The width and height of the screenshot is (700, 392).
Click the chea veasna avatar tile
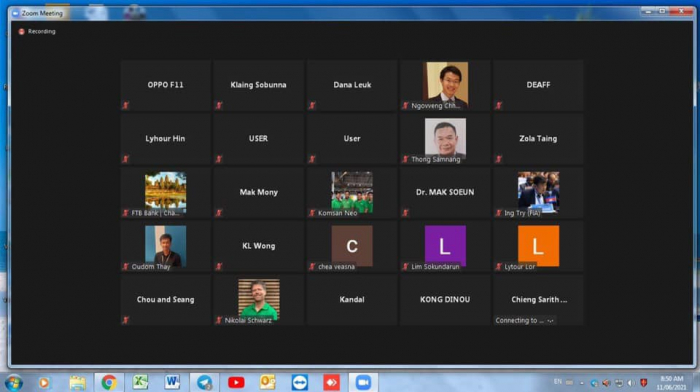[x=352, y=246]
